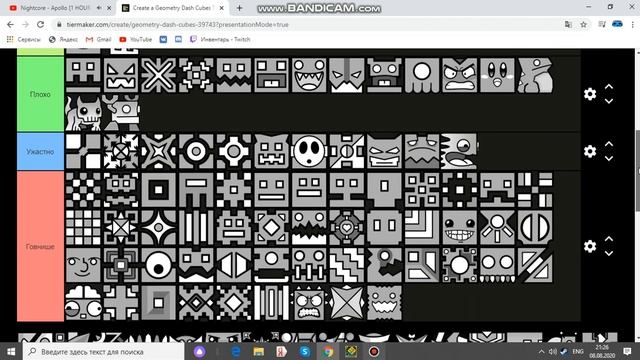
Task: Pick the single-circle octopus cube in Плохо row
Action: point(422,75)
